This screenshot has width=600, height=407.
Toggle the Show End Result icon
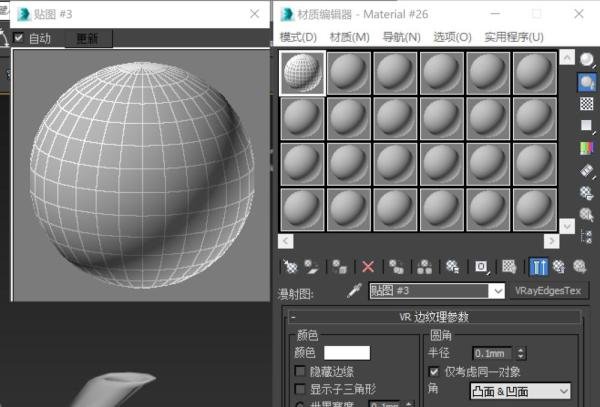click(x=538, y=267)
